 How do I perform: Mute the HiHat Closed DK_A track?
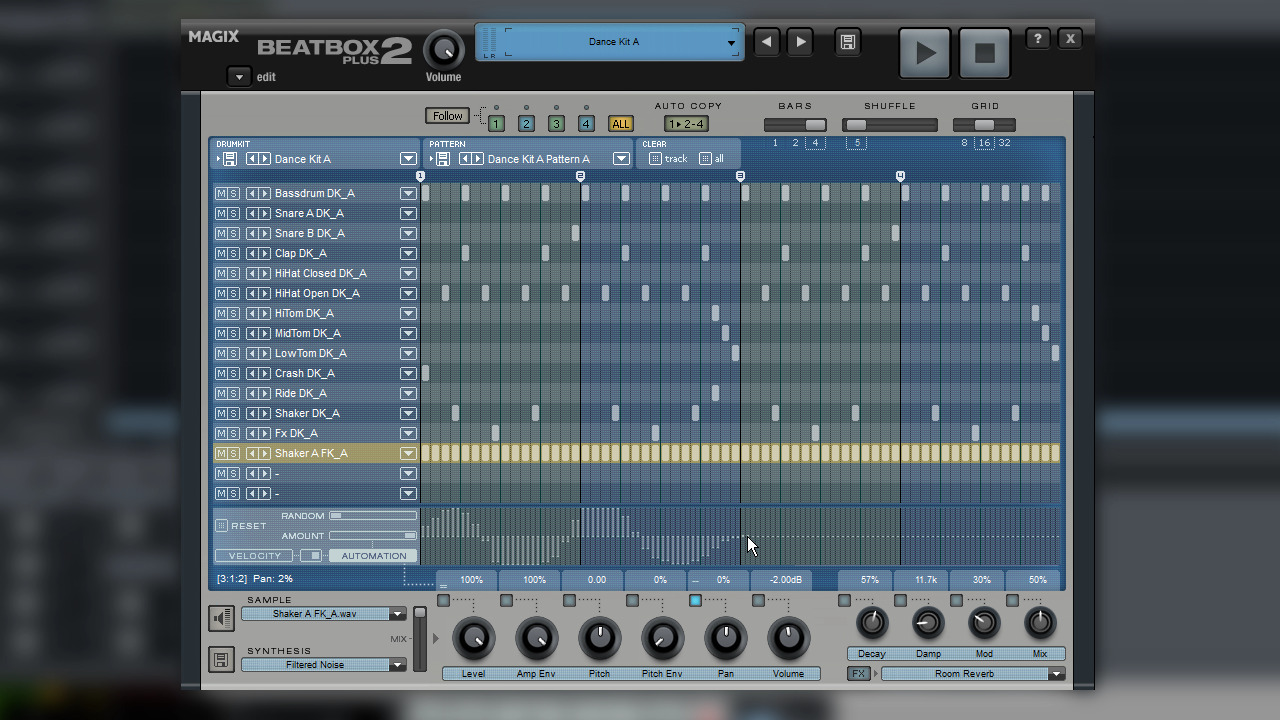221,273
